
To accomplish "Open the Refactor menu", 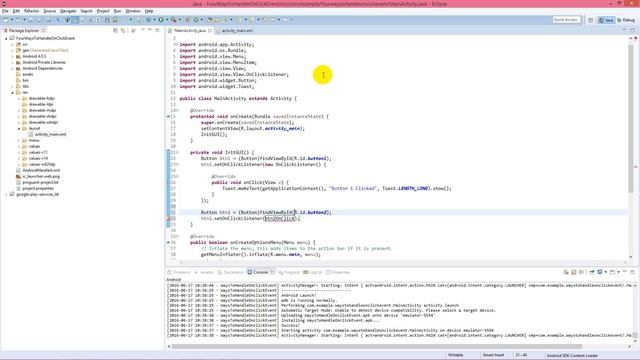I will pos(31,11).
